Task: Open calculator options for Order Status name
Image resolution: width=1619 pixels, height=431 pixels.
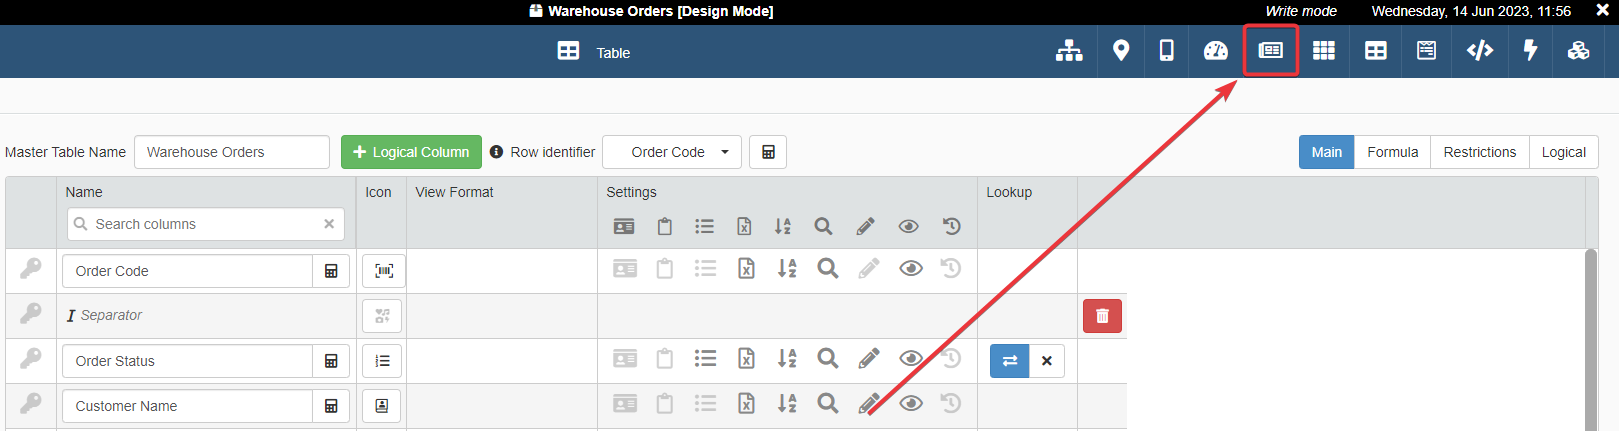Action: coord(331,361)
